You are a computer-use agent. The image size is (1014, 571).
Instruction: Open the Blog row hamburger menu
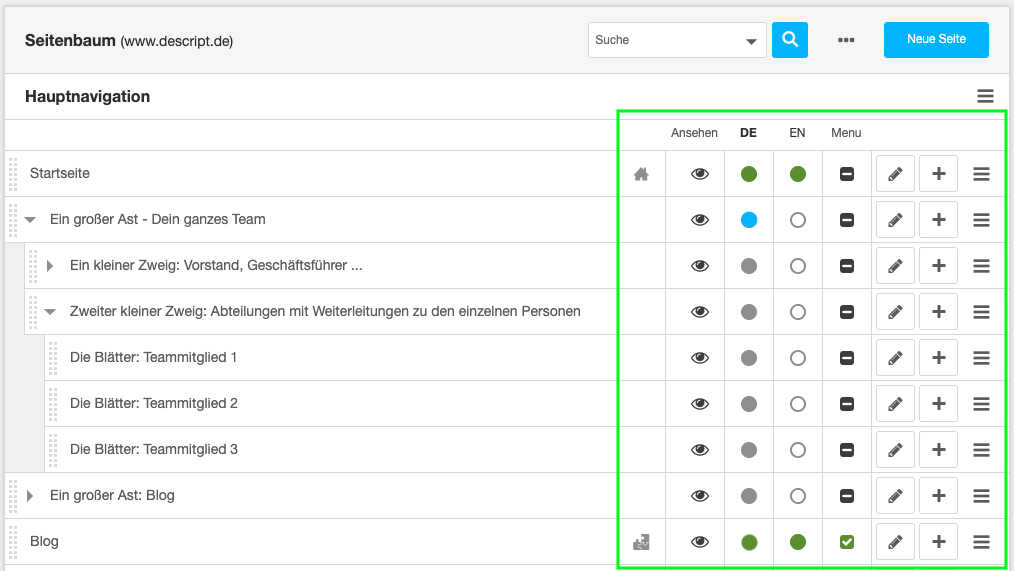click(981, 542)
